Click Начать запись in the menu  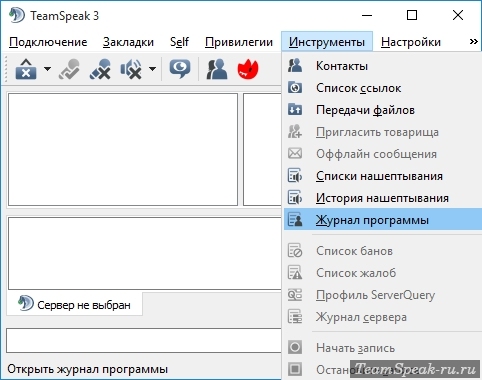(383, 348)
